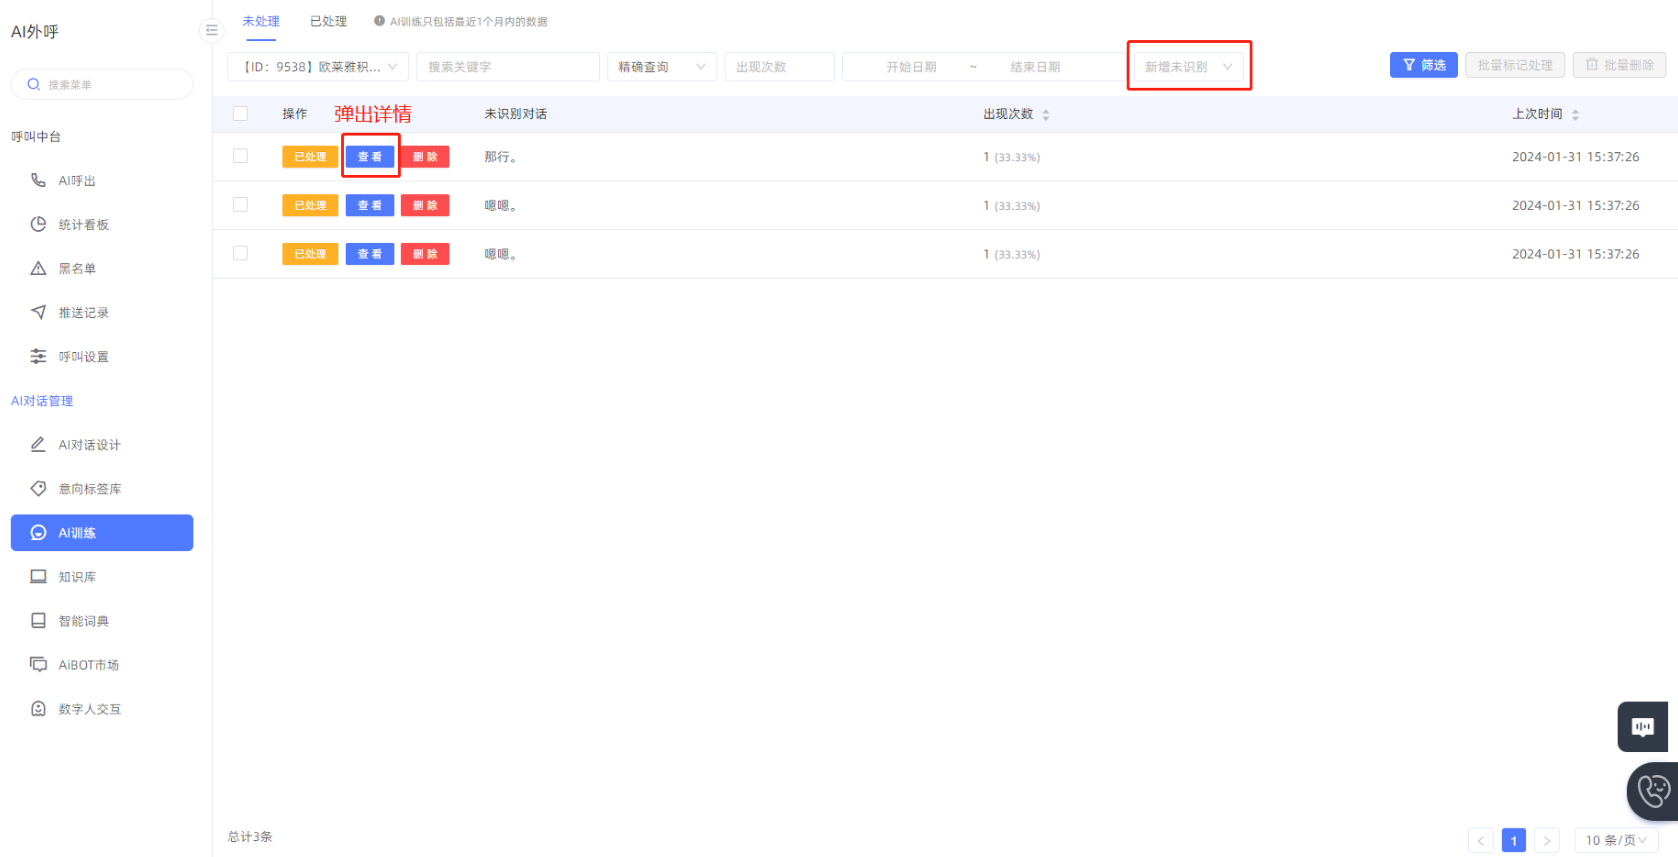Click the sidebar collapse icon
The height and width of the screenshot is (857, 1678).
211,31
